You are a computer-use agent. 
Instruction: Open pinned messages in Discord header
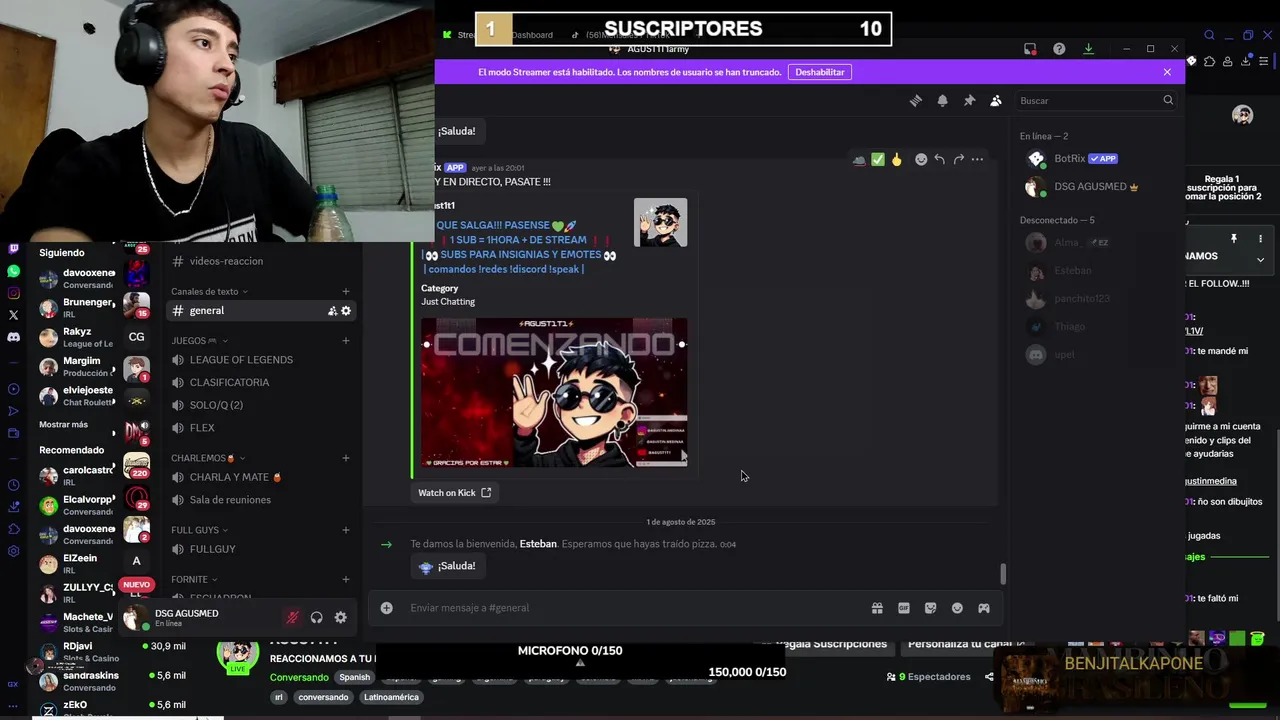click(x=969, y=100)
